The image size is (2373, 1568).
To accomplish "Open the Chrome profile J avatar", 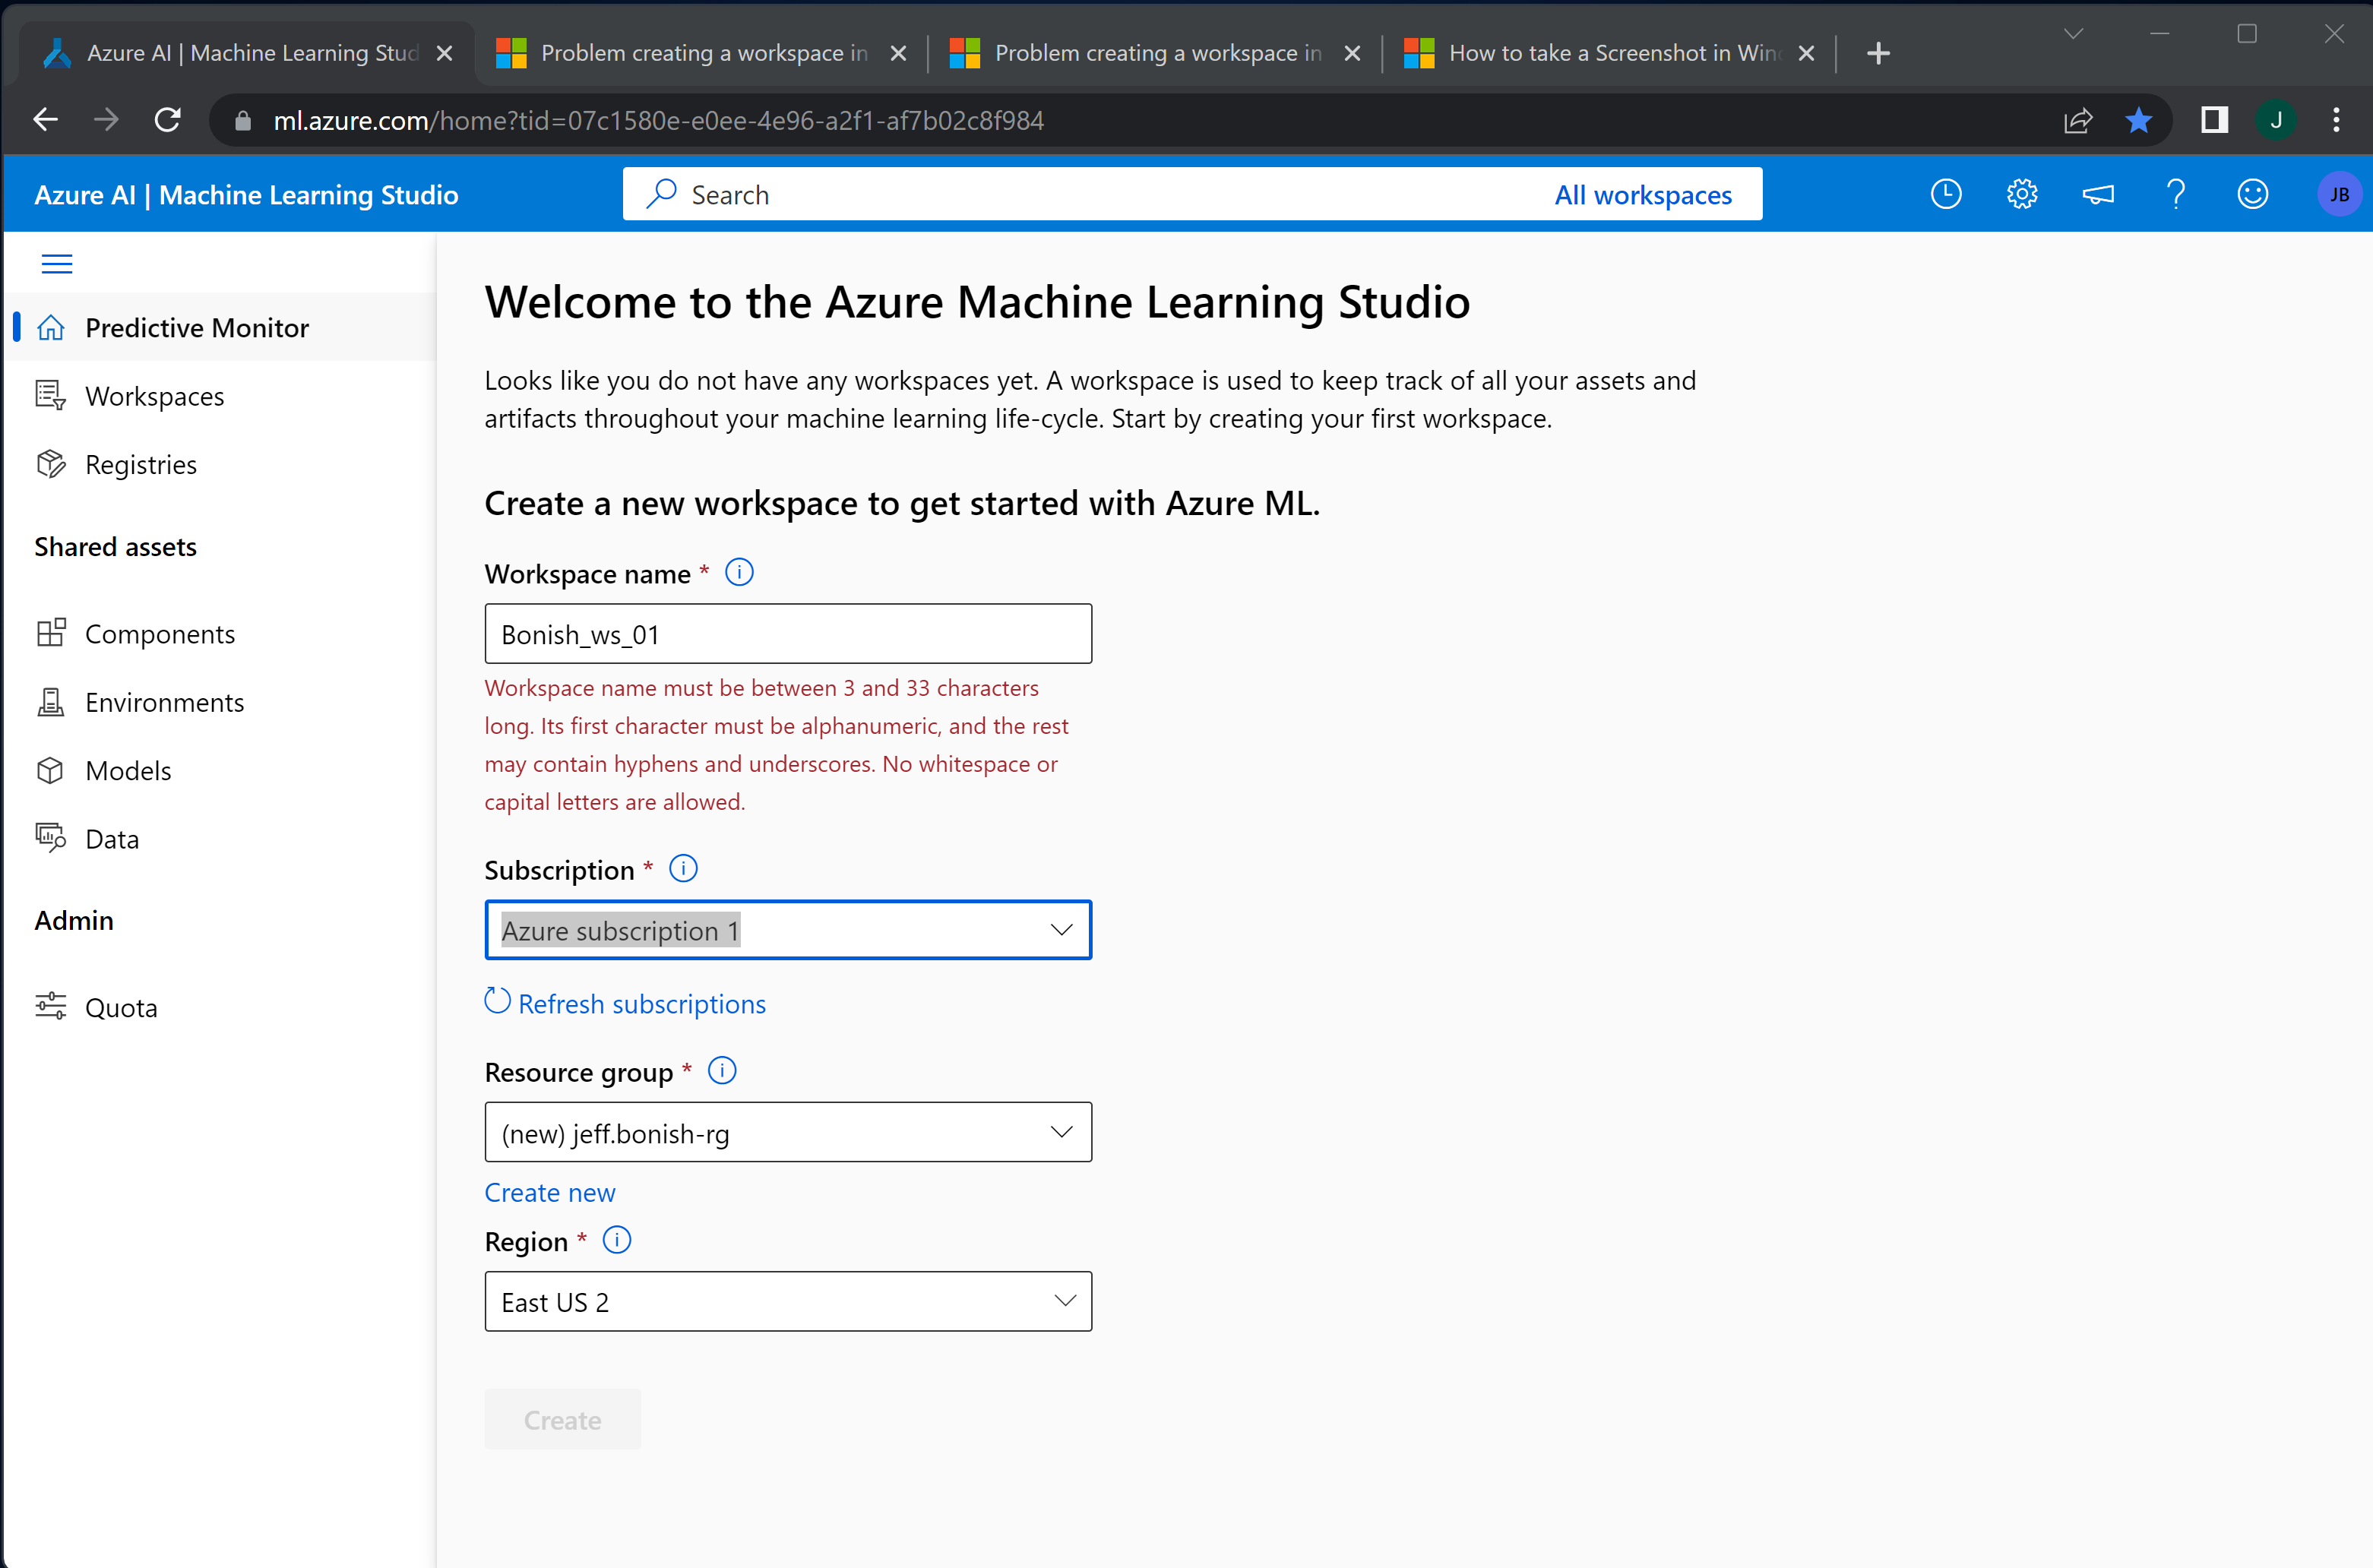I will click(x=2276, y=121).
